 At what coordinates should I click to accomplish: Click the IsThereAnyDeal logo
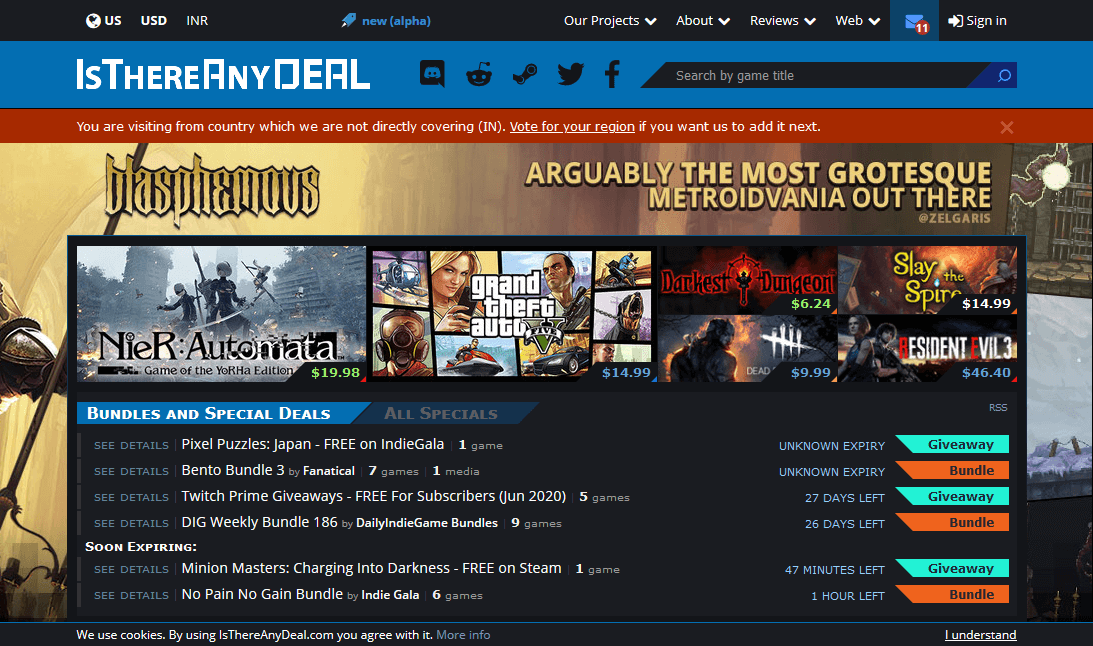click(x=223, y=74)
